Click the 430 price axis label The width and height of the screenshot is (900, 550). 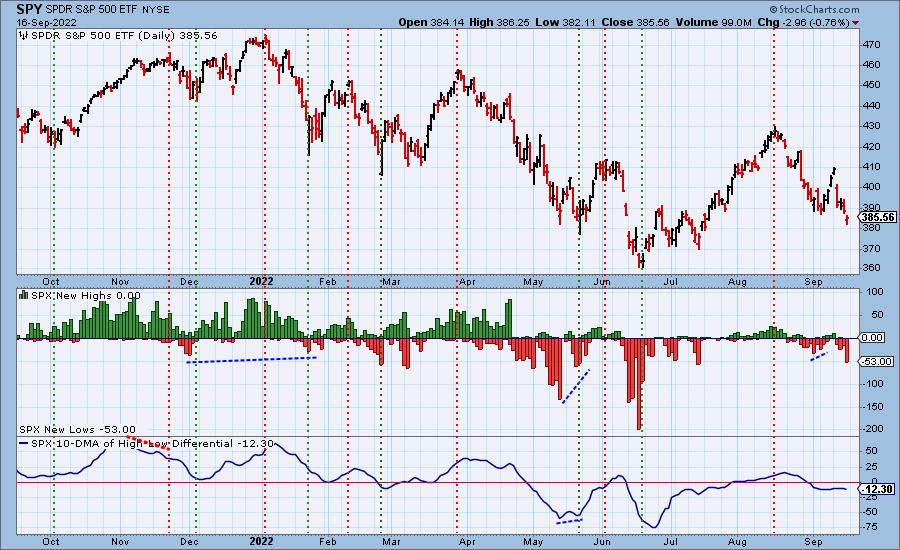point(872,126)
